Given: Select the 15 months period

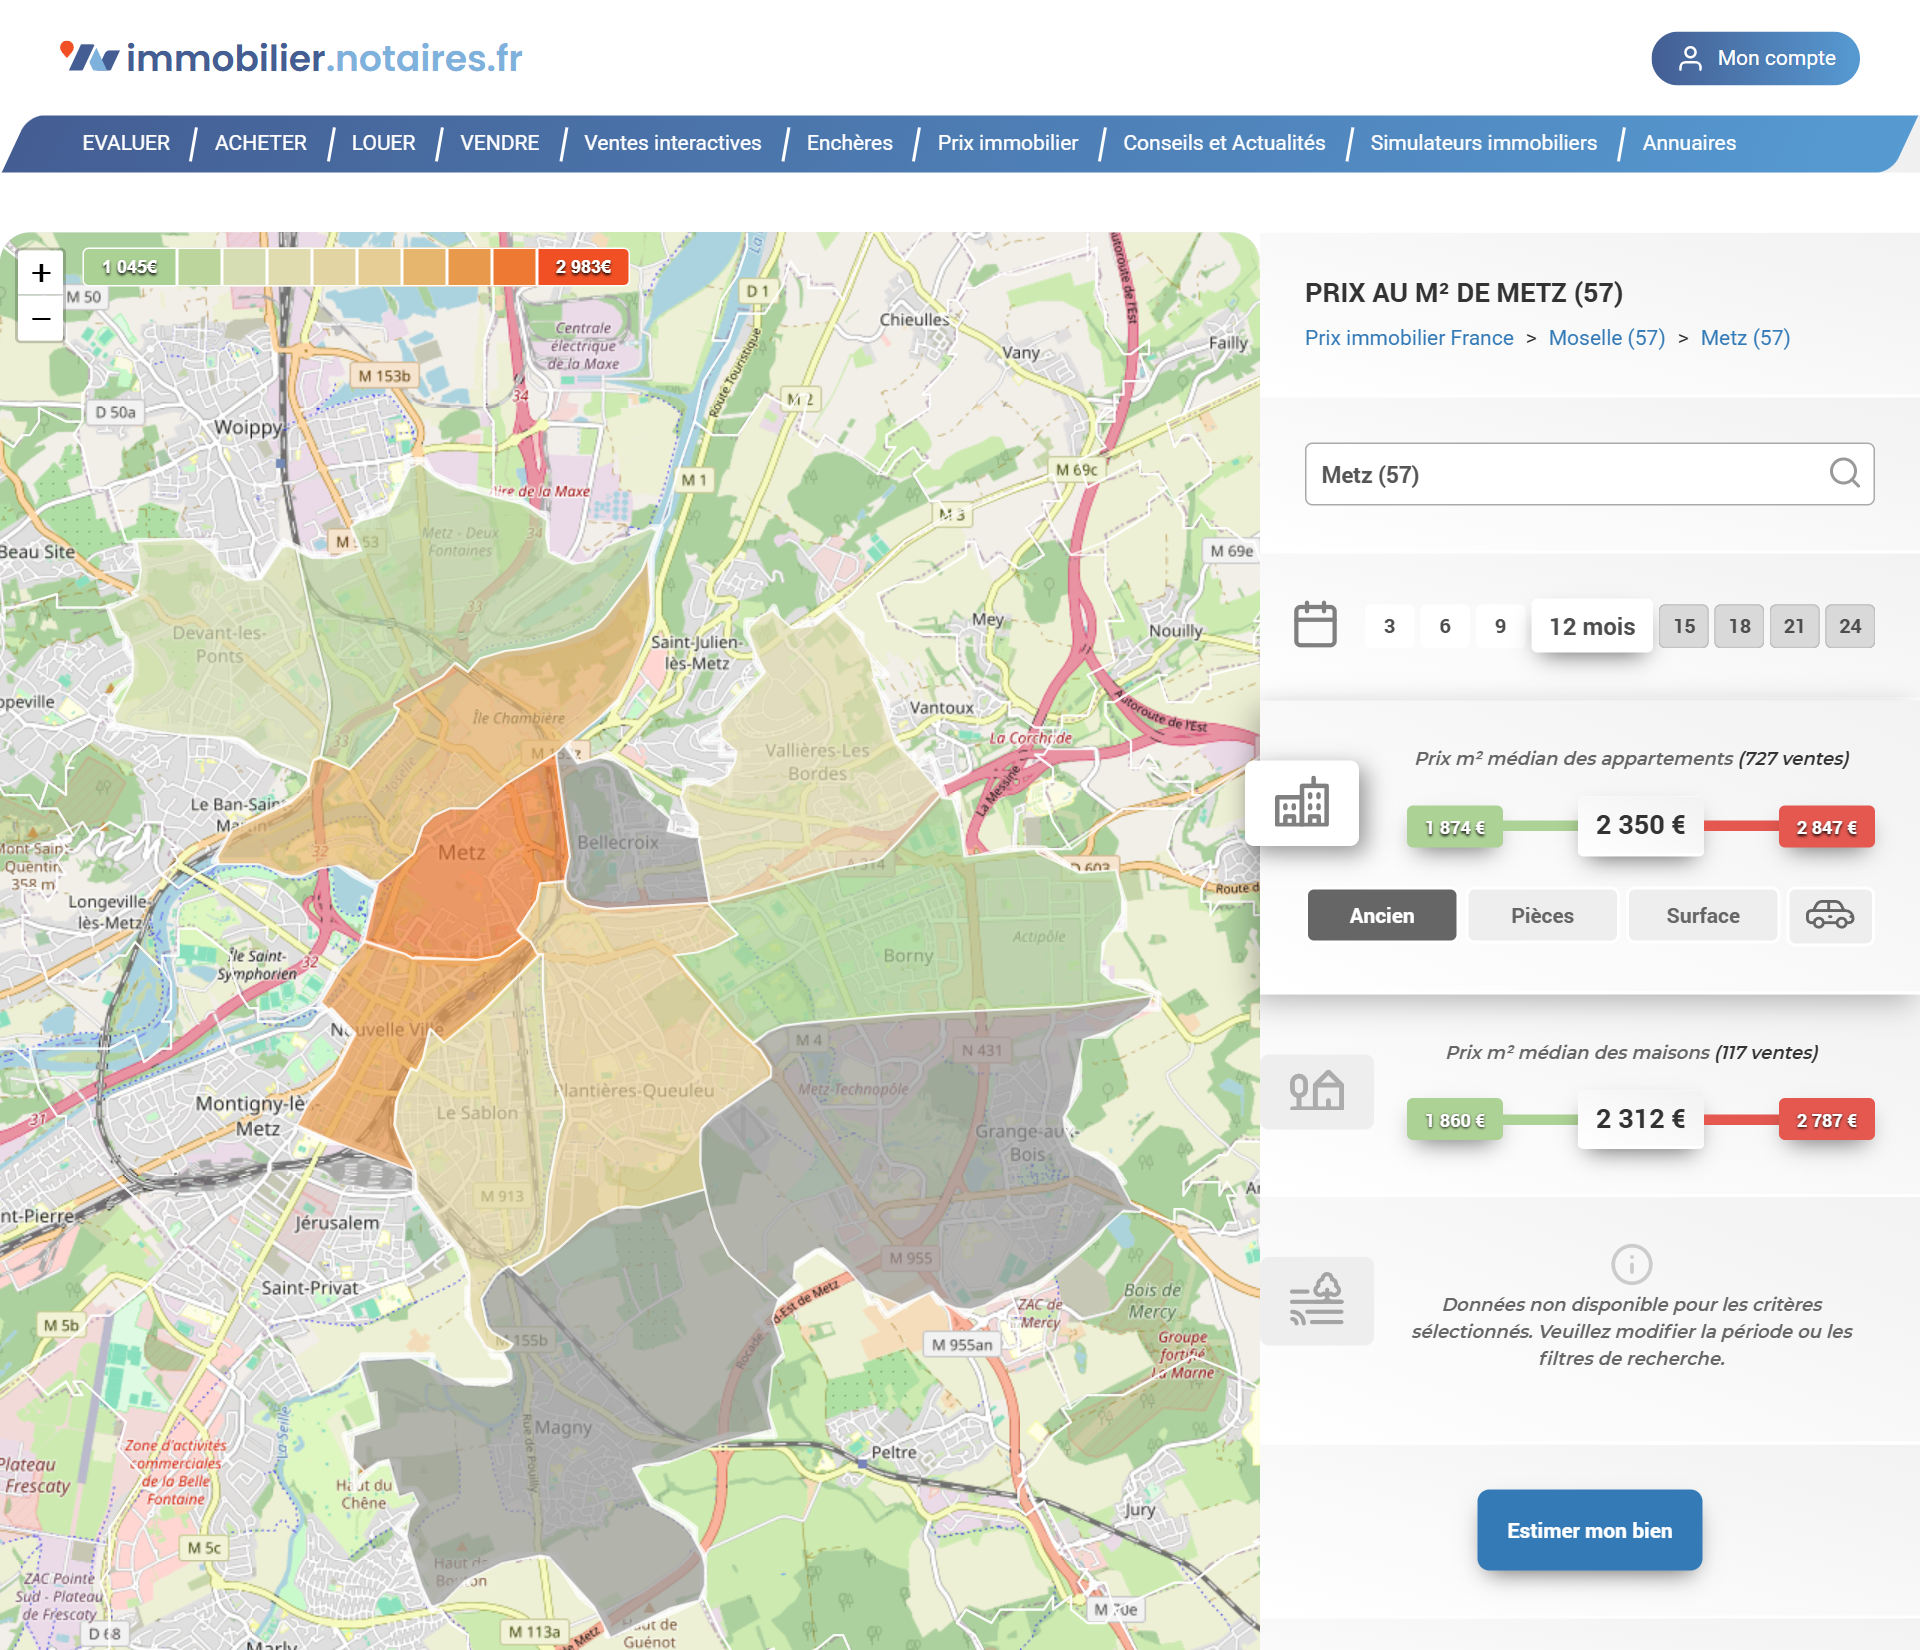Looking at the screenshot, I should pyautogui.click(x=1684, y=626).
